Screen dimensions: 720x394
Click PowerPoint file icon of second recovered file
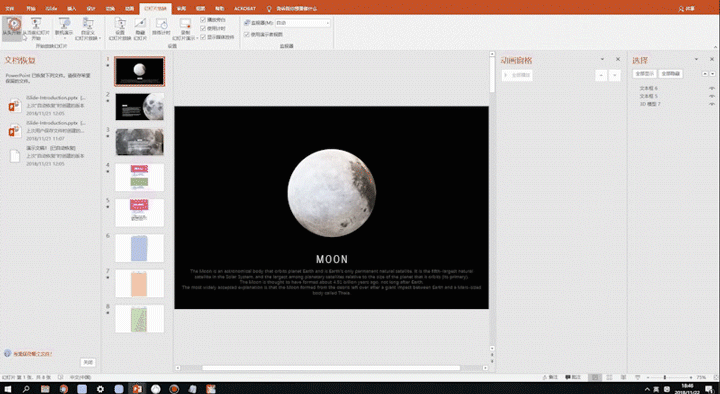pyautogui.click(x=15, y=130)
